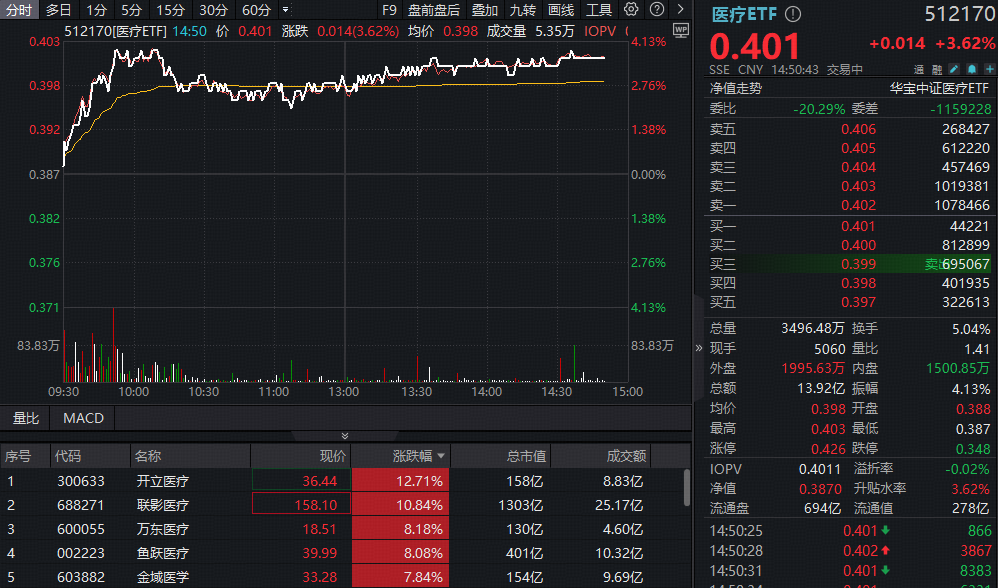Image resolution: width=998 pixels, height=588 pixels.
Task: Toggle the 叠加 overlay mode
Action: tap(484, 9)
